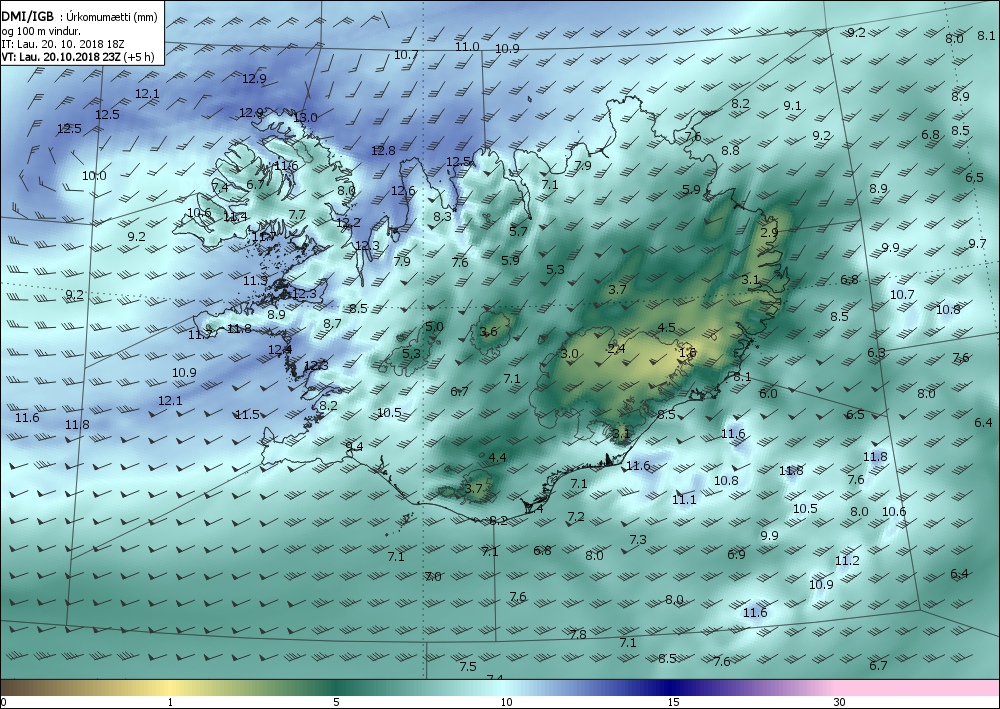Click the '30' tick label on color scale
The height and width of the screenshot is (709, 1000).
point(840,702)
